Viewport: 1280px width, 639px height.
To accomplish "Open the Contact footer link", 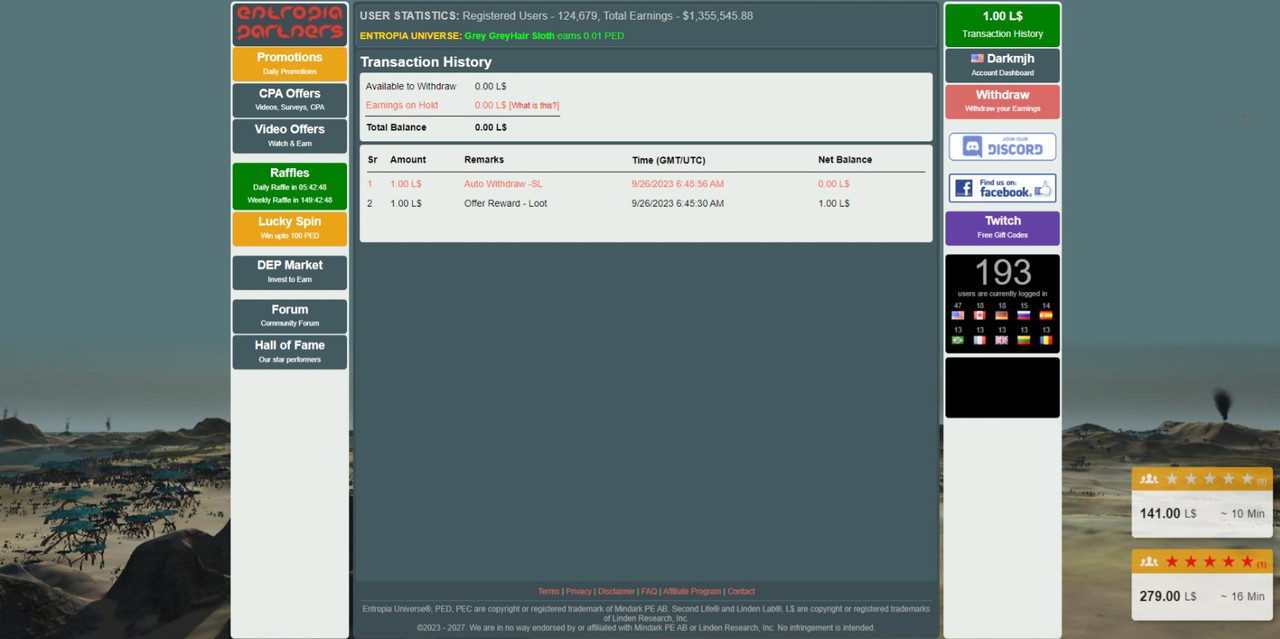I will (x=741, y=591).
